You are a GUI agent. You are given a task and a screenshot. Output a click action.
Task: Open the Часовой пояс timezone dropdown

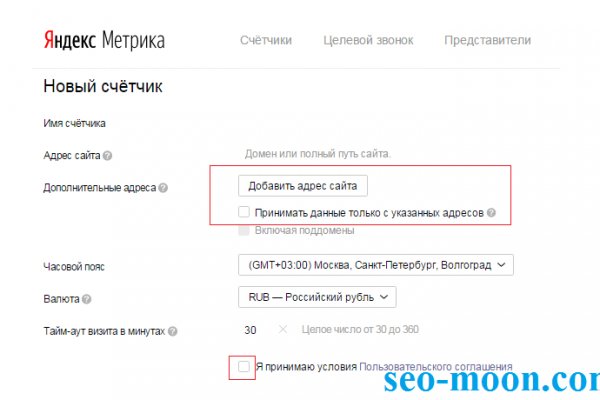(x=376, y=266)
